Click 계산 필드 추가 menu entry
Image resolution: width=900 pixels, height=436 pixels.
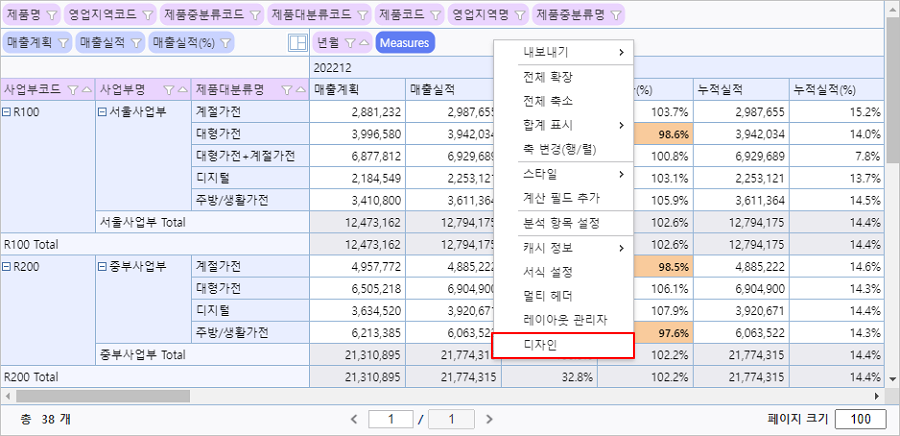click(562, 198)
